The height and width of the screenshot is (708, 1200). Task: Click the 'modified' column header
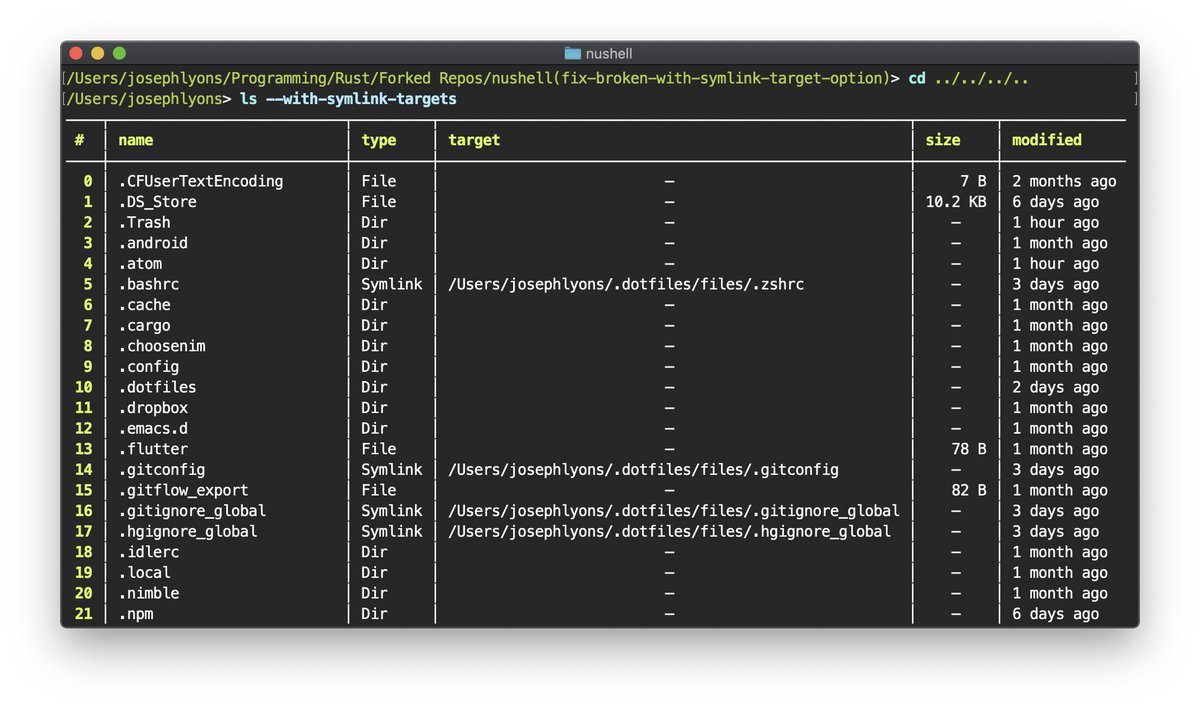tap(1047, 140)
